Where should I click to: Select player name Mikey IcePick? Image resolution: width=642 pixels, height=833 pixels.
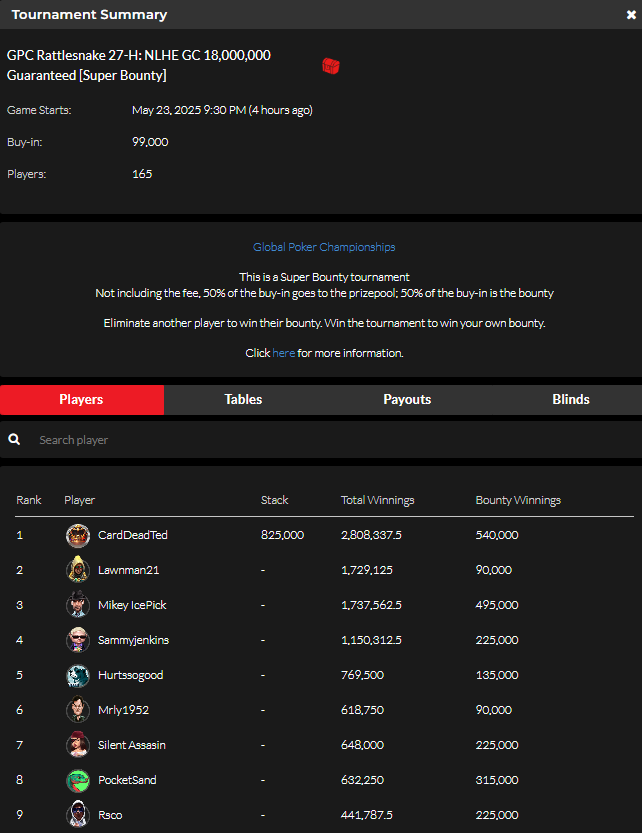click(132, 605)
